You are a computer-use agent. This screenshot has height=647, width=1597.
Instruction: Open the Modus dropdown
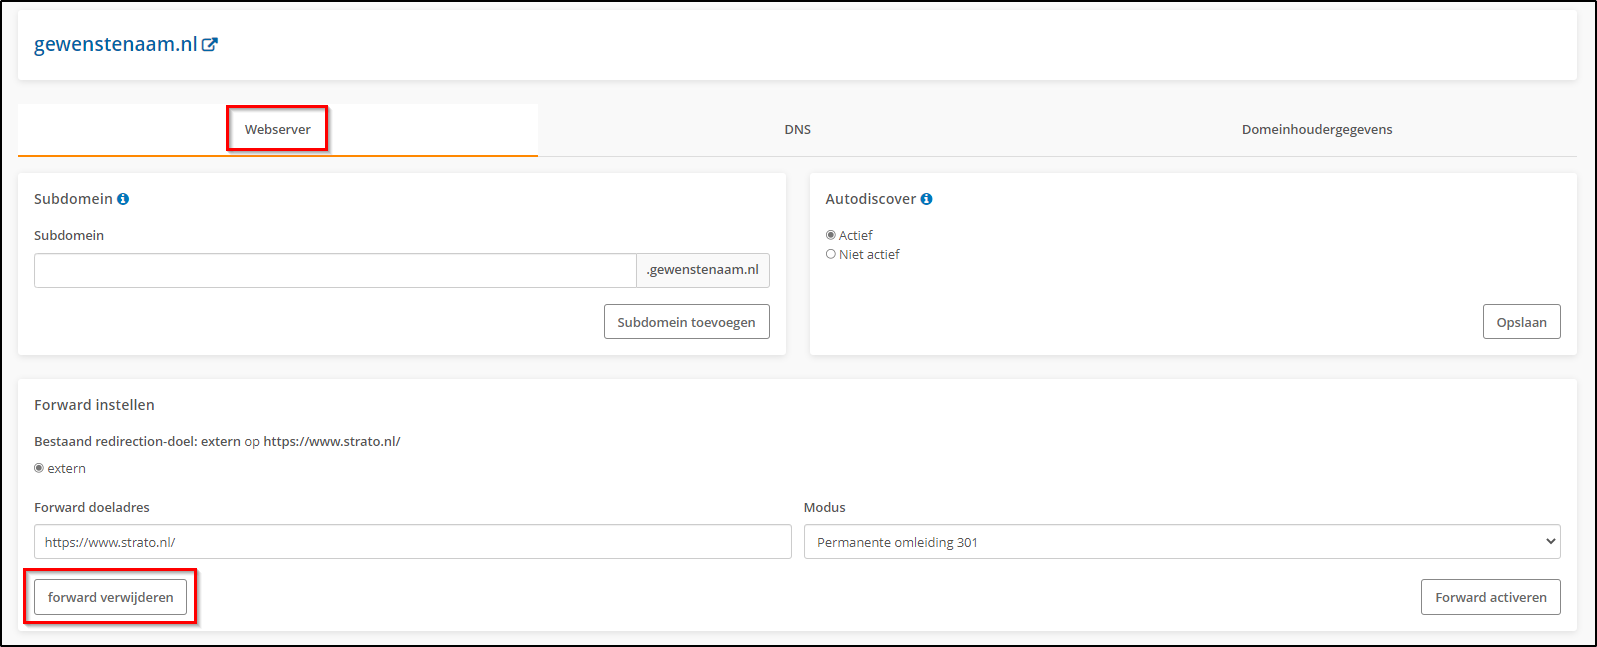(1181, 542)
